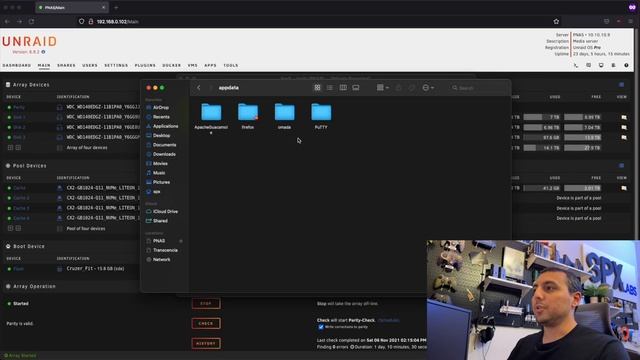Click Cruzer Fit boot device identification
Viewport: 640px width, 360px height.
(x=95, y=269)
